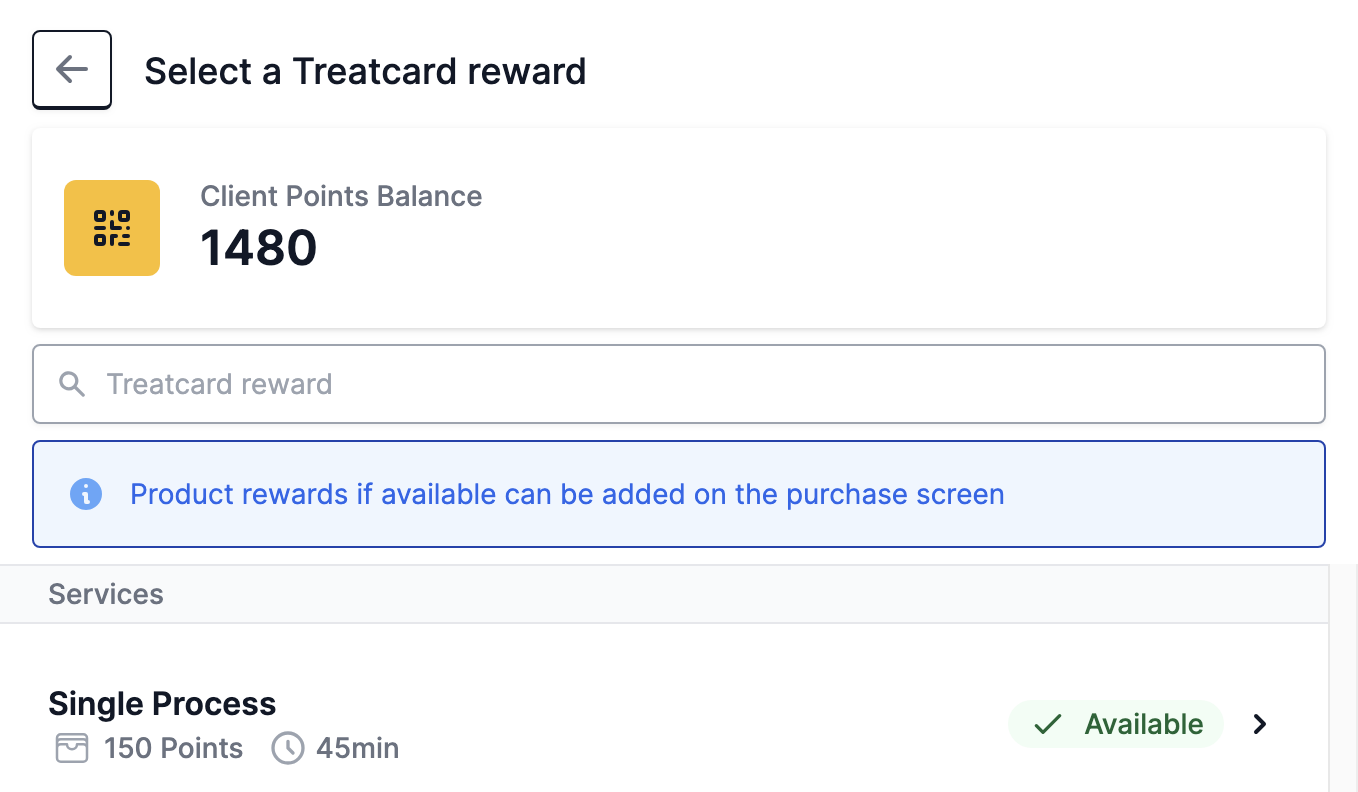The height and width of the screenshot is (792, 1358).
Task: Click the Client Points Balance card
Action: (679, 228)
